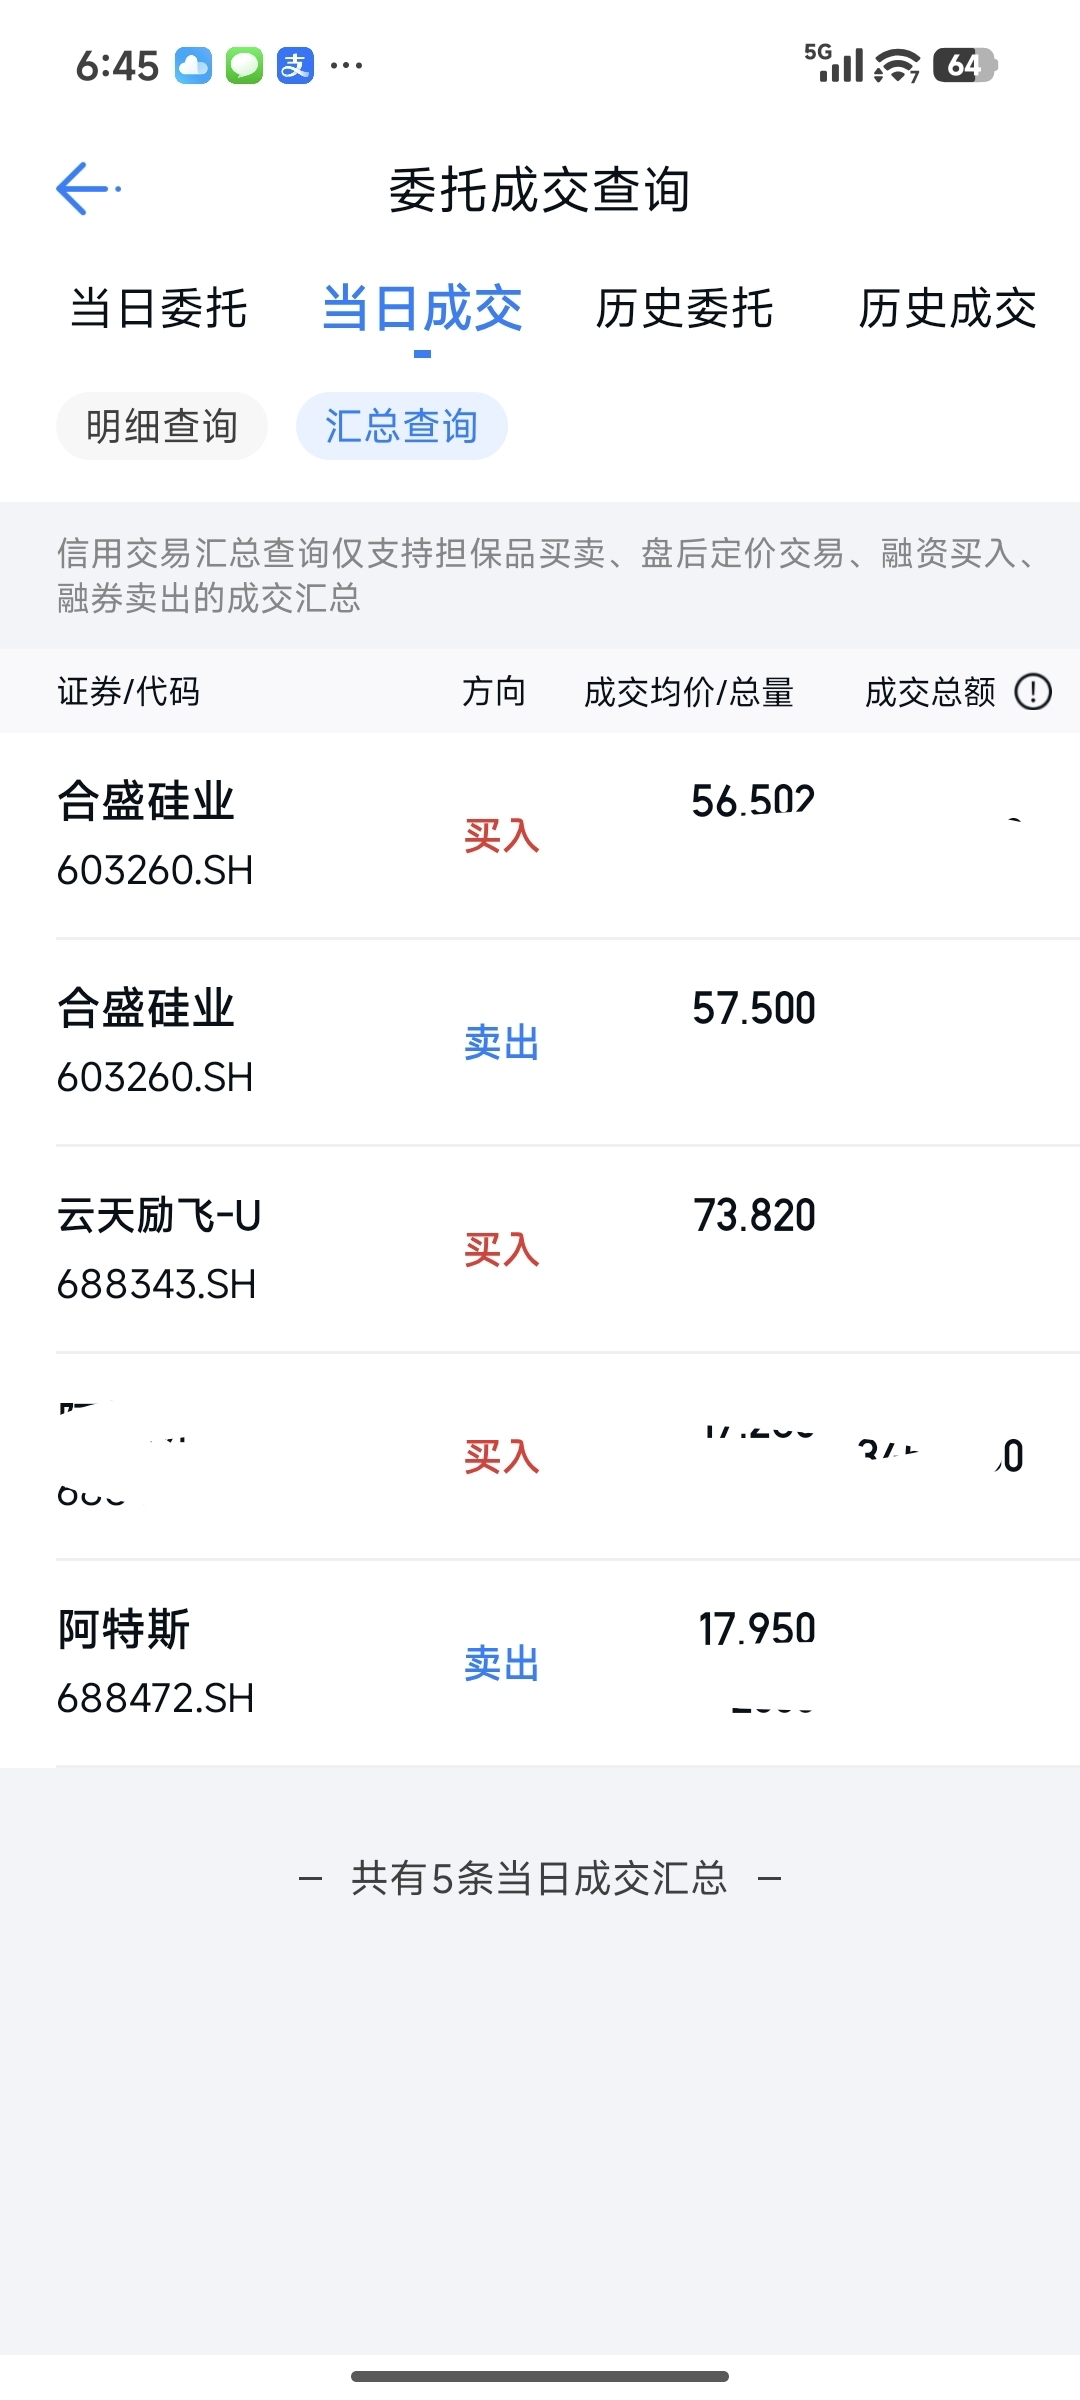Tap the blue back arrow
The height and width of the screenshot is (2400, 1080).
click(84, 188)
